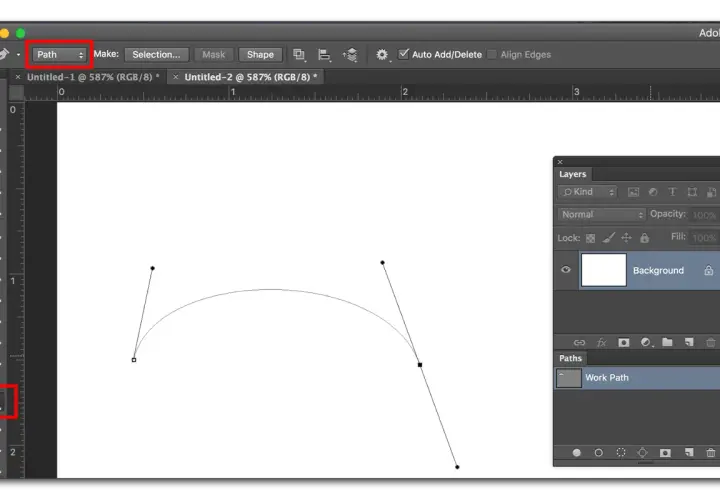
Task: Select the Paths panel tab
Action: (x=570, y=358)
